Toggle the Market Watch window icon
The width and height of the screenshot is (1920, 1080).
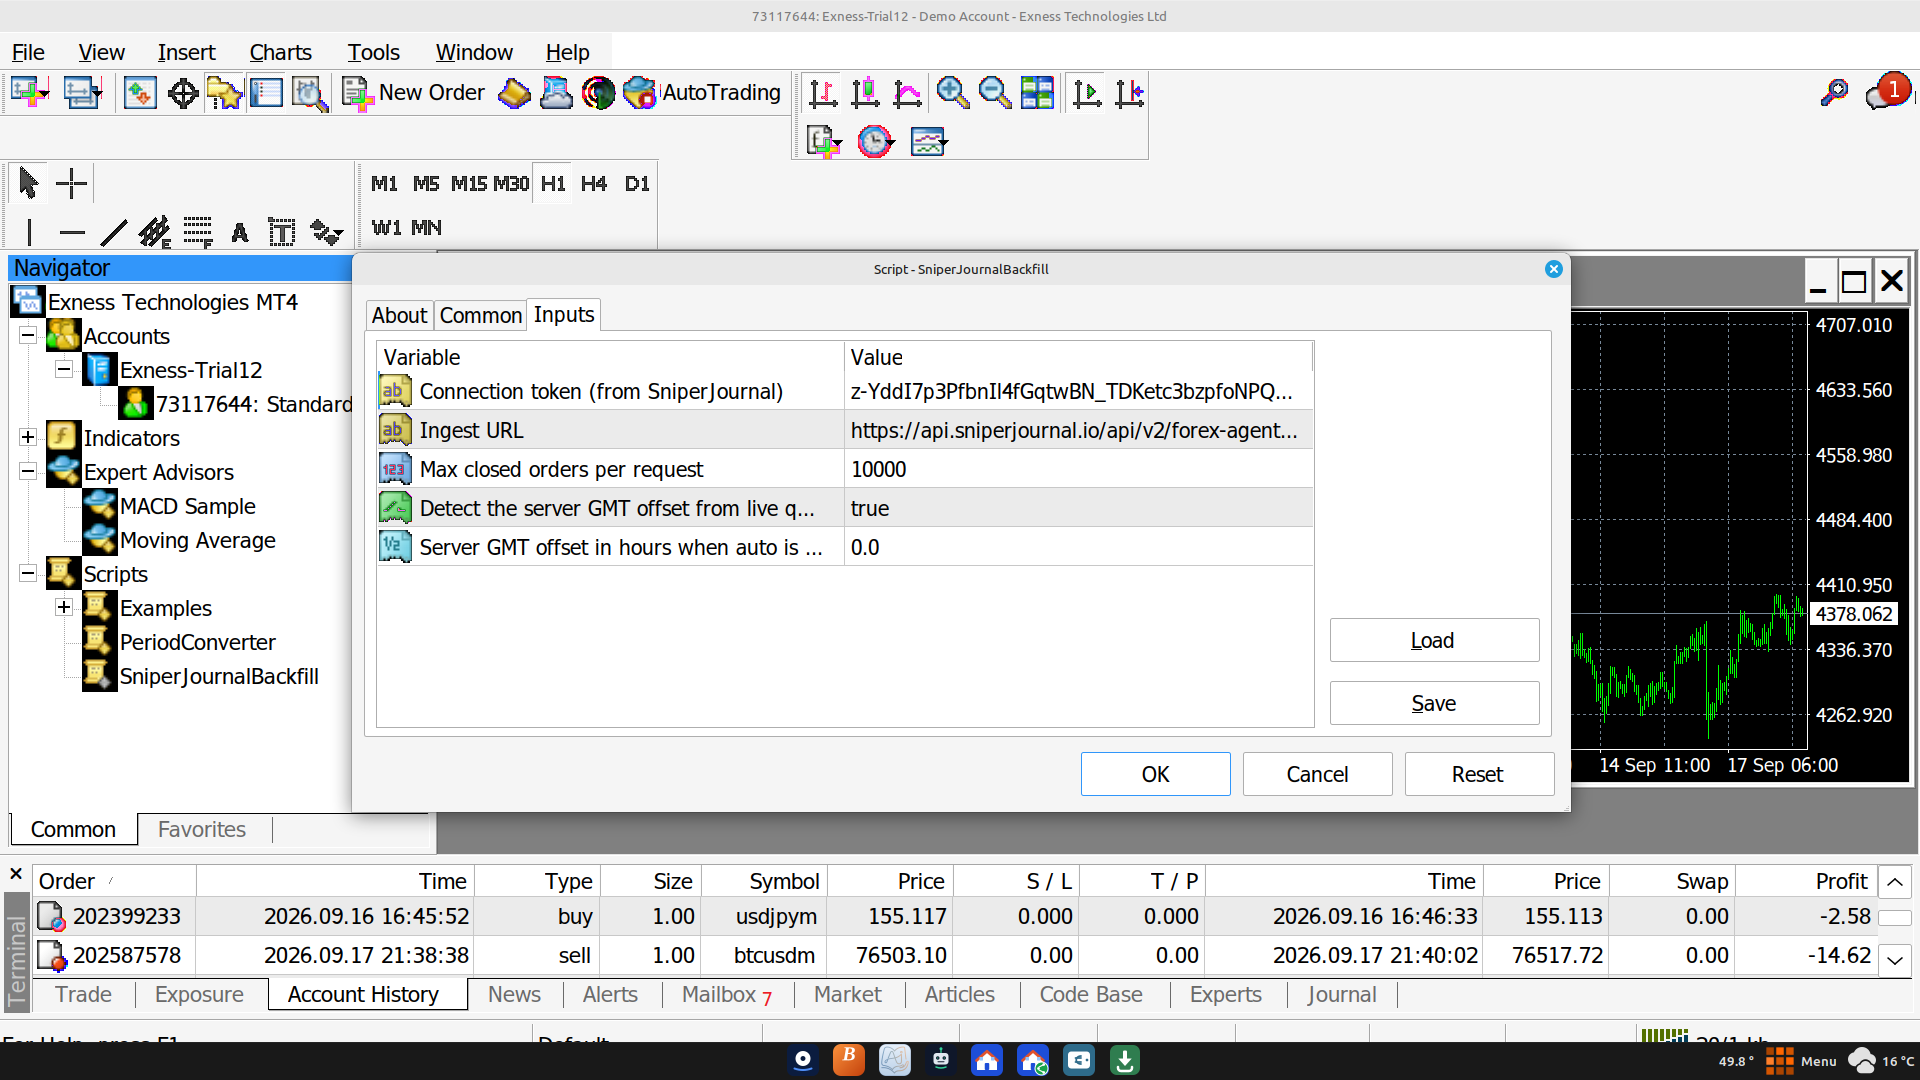coord(140,93)
